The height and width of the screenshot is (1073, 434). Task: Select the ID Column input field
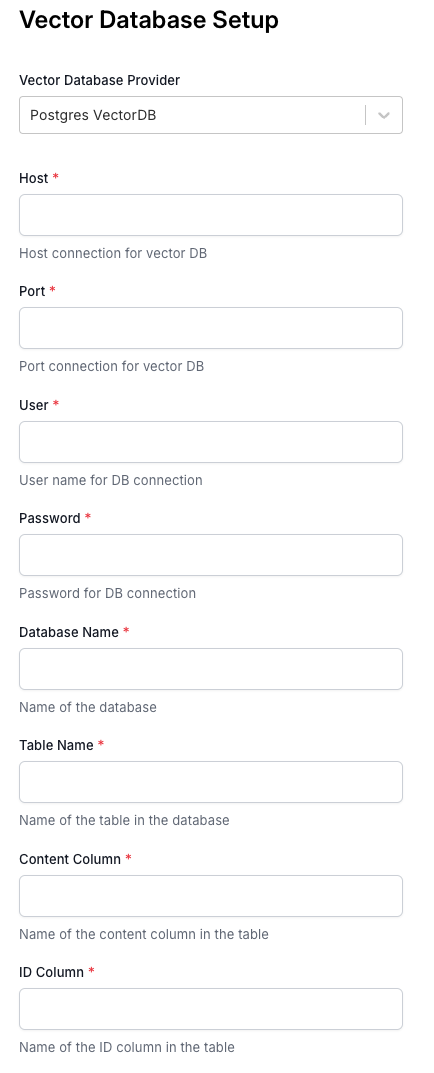pos(211,1009)
